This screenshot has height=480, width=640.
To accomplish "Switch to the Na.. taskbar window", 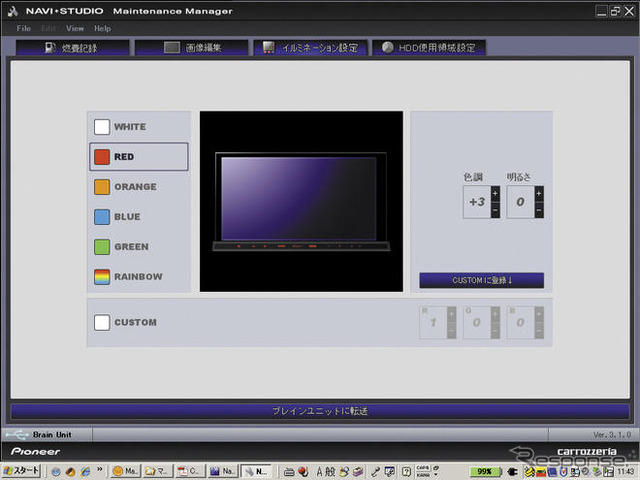I will point(222,471).
